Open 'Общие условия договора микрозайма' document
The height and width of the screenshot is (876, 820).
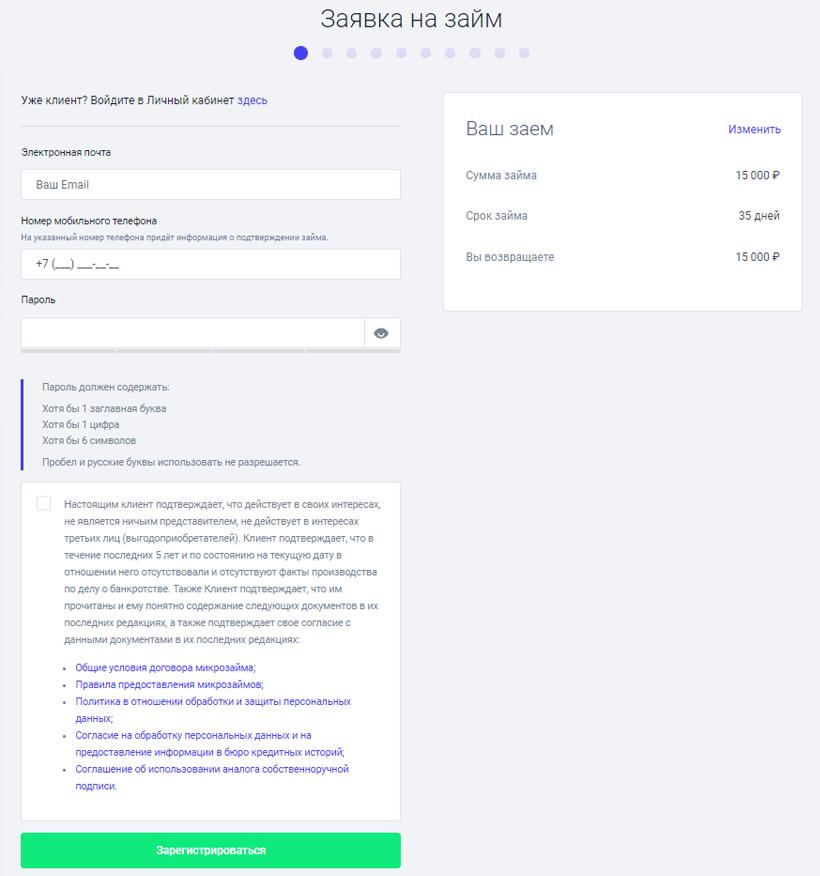(x=166, y=667)
